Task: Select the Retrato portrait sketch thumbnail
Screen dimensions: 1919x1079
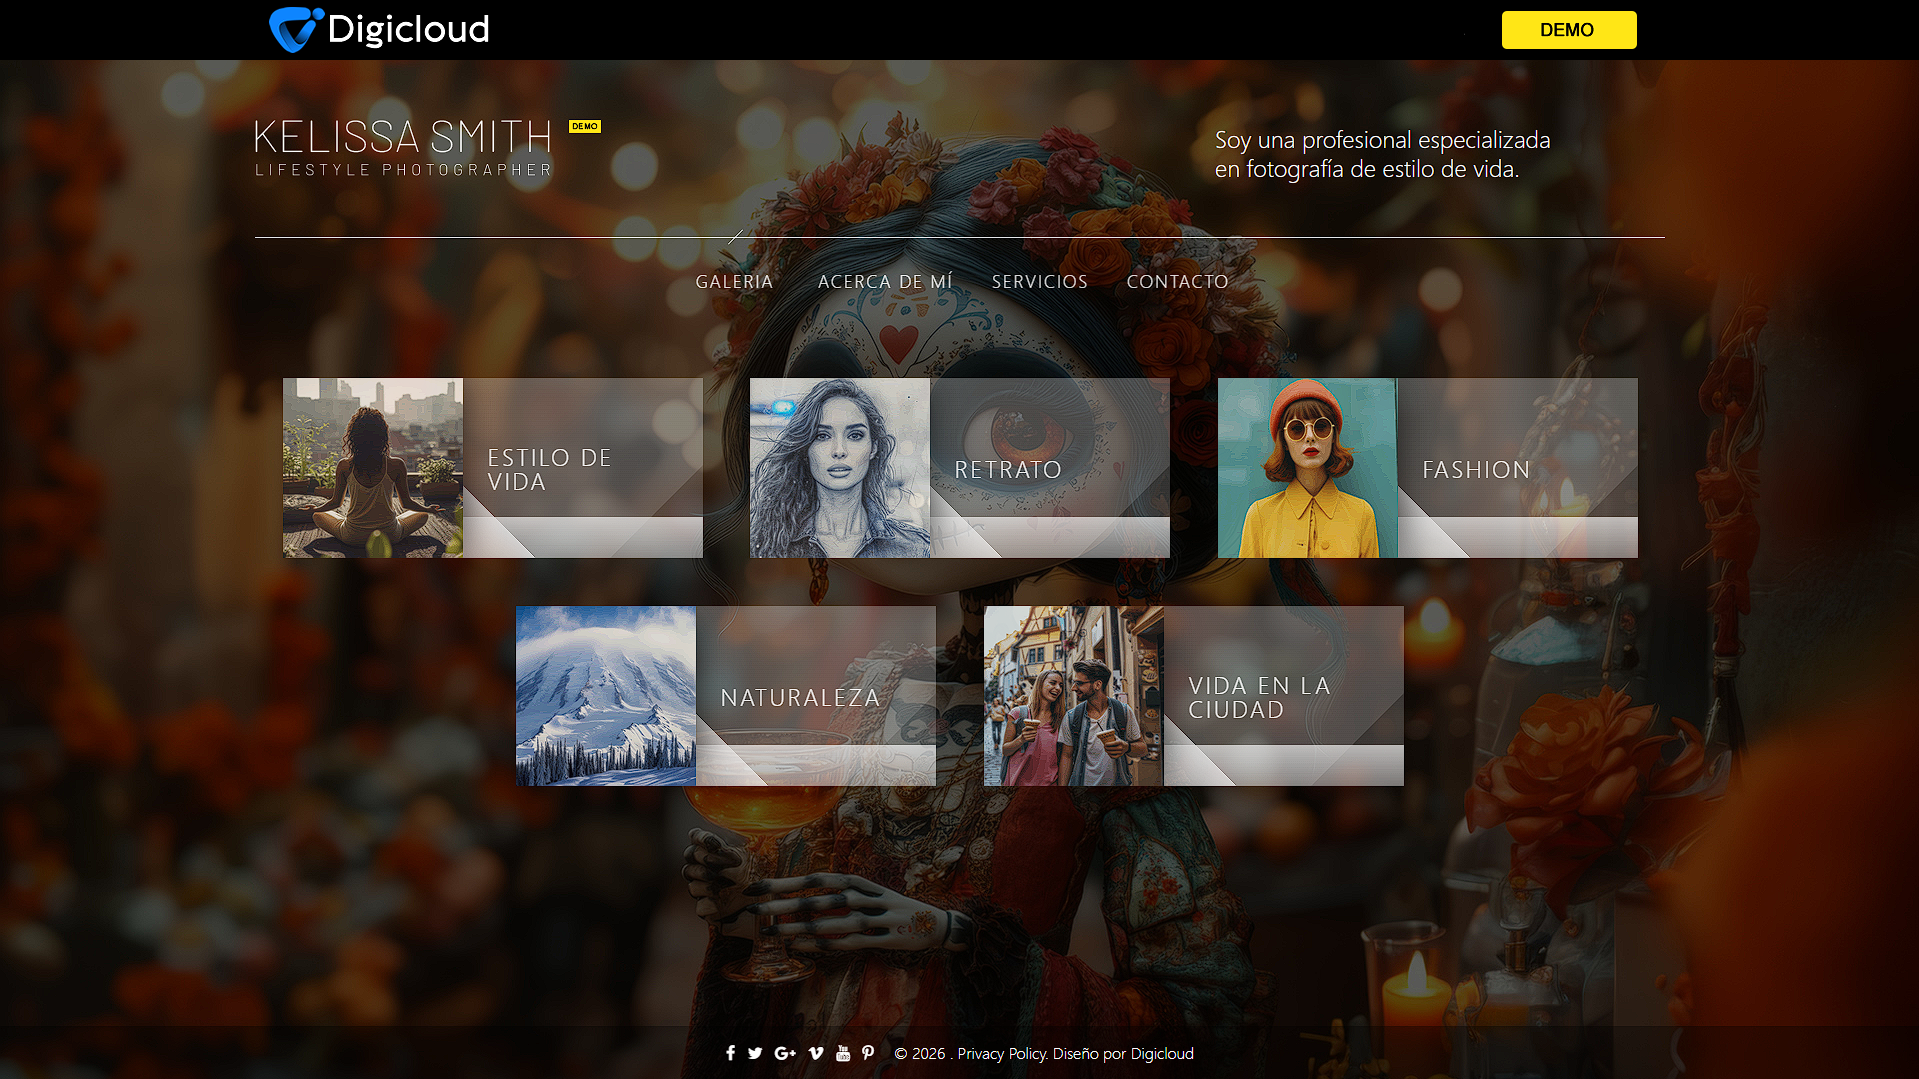Action: 840,468
